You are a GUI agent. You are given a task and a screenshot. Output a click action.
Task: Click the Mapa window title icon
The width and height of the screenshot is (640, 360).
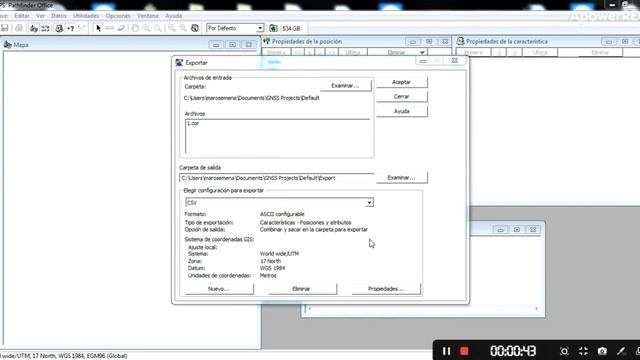(x=7, y=44)
